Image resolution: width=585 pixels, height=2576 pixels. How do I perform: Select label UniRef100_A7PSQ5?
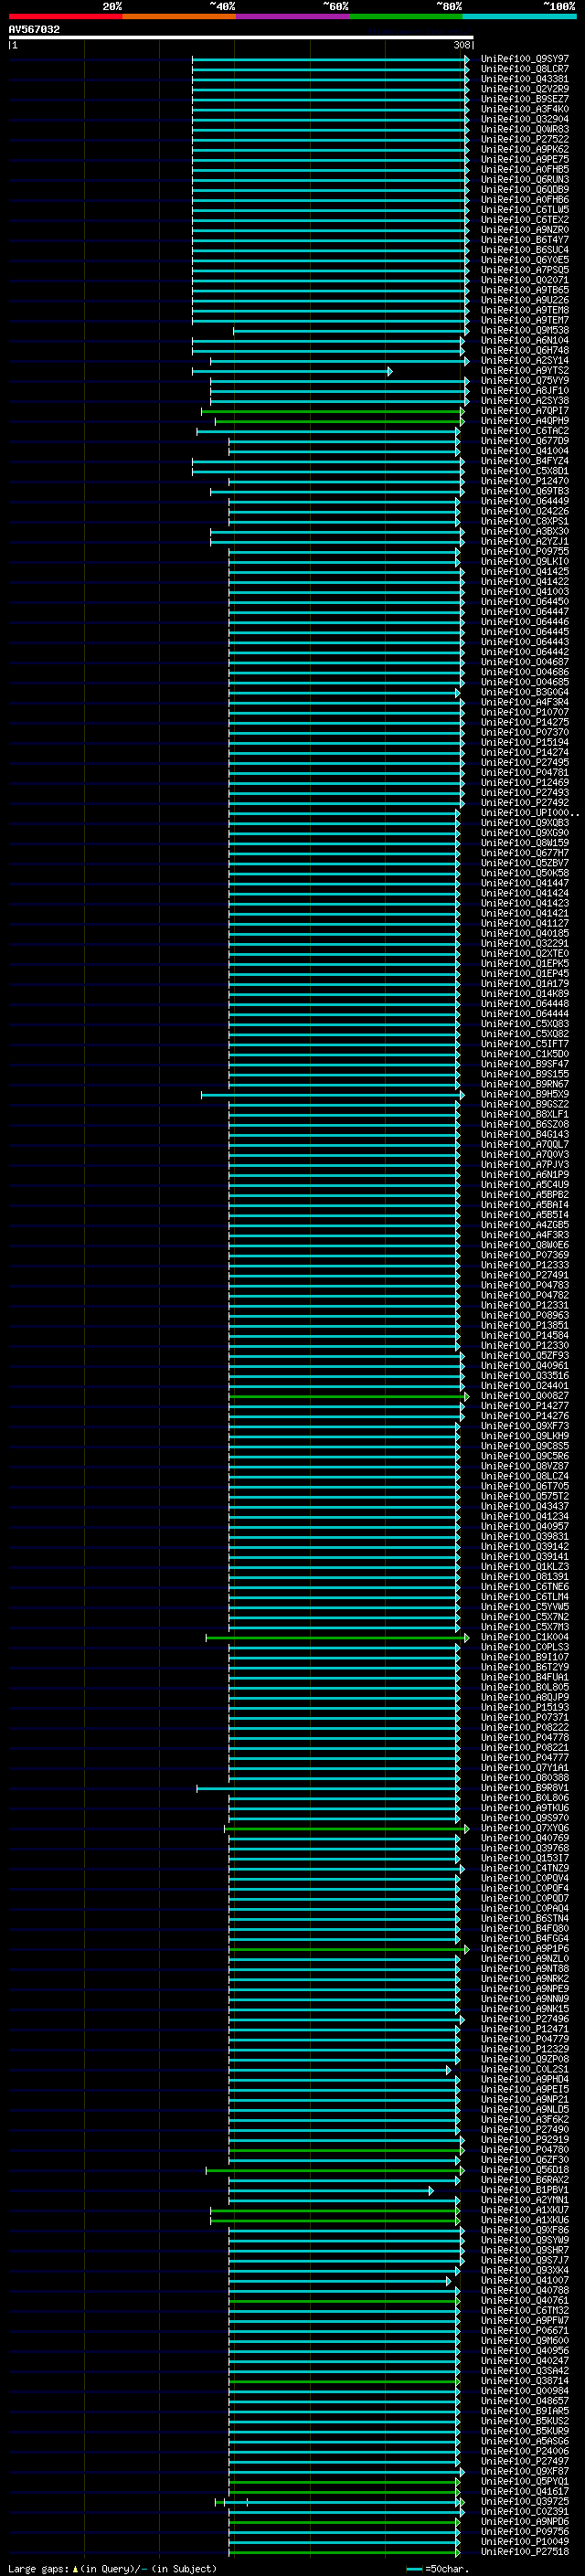[525, 270]
